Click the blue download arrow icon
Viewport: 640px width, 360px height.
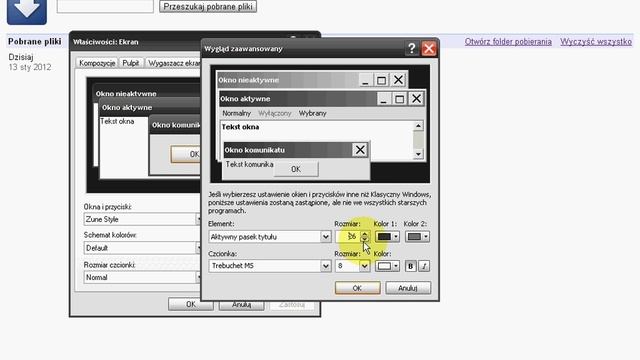click(27, 11)
